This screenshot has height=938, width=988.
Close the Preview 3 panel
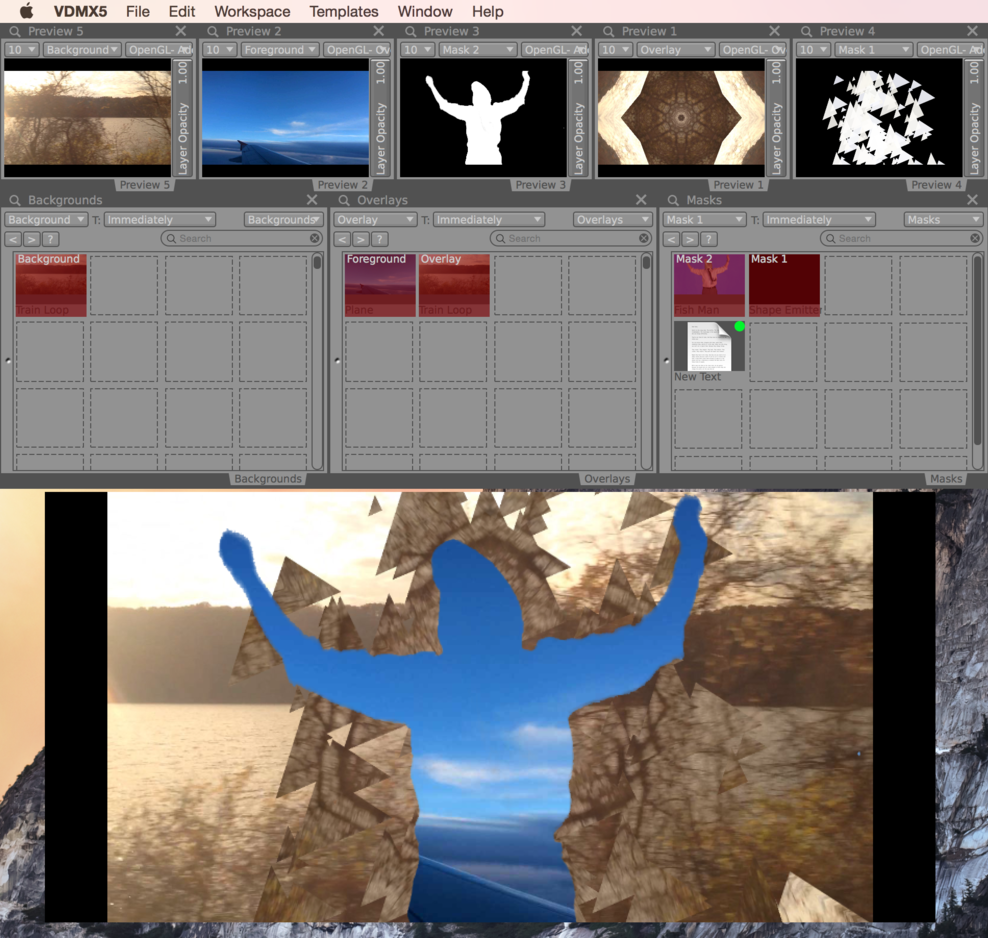click(x=577, y=31)
